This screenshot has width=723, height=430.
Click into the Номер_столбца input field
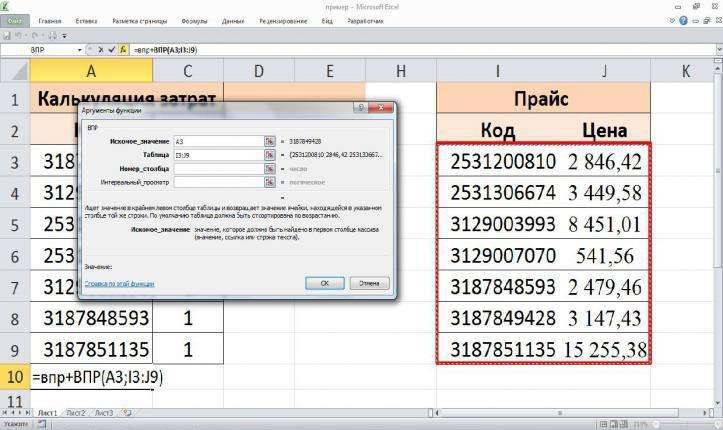coord(219,169)
